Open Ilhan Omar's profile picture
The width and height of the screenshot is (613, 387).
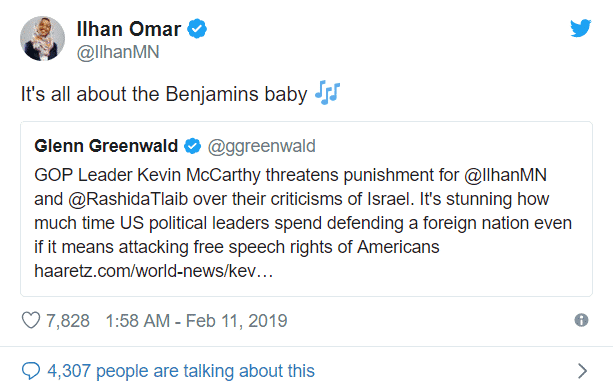coord(42,39)
